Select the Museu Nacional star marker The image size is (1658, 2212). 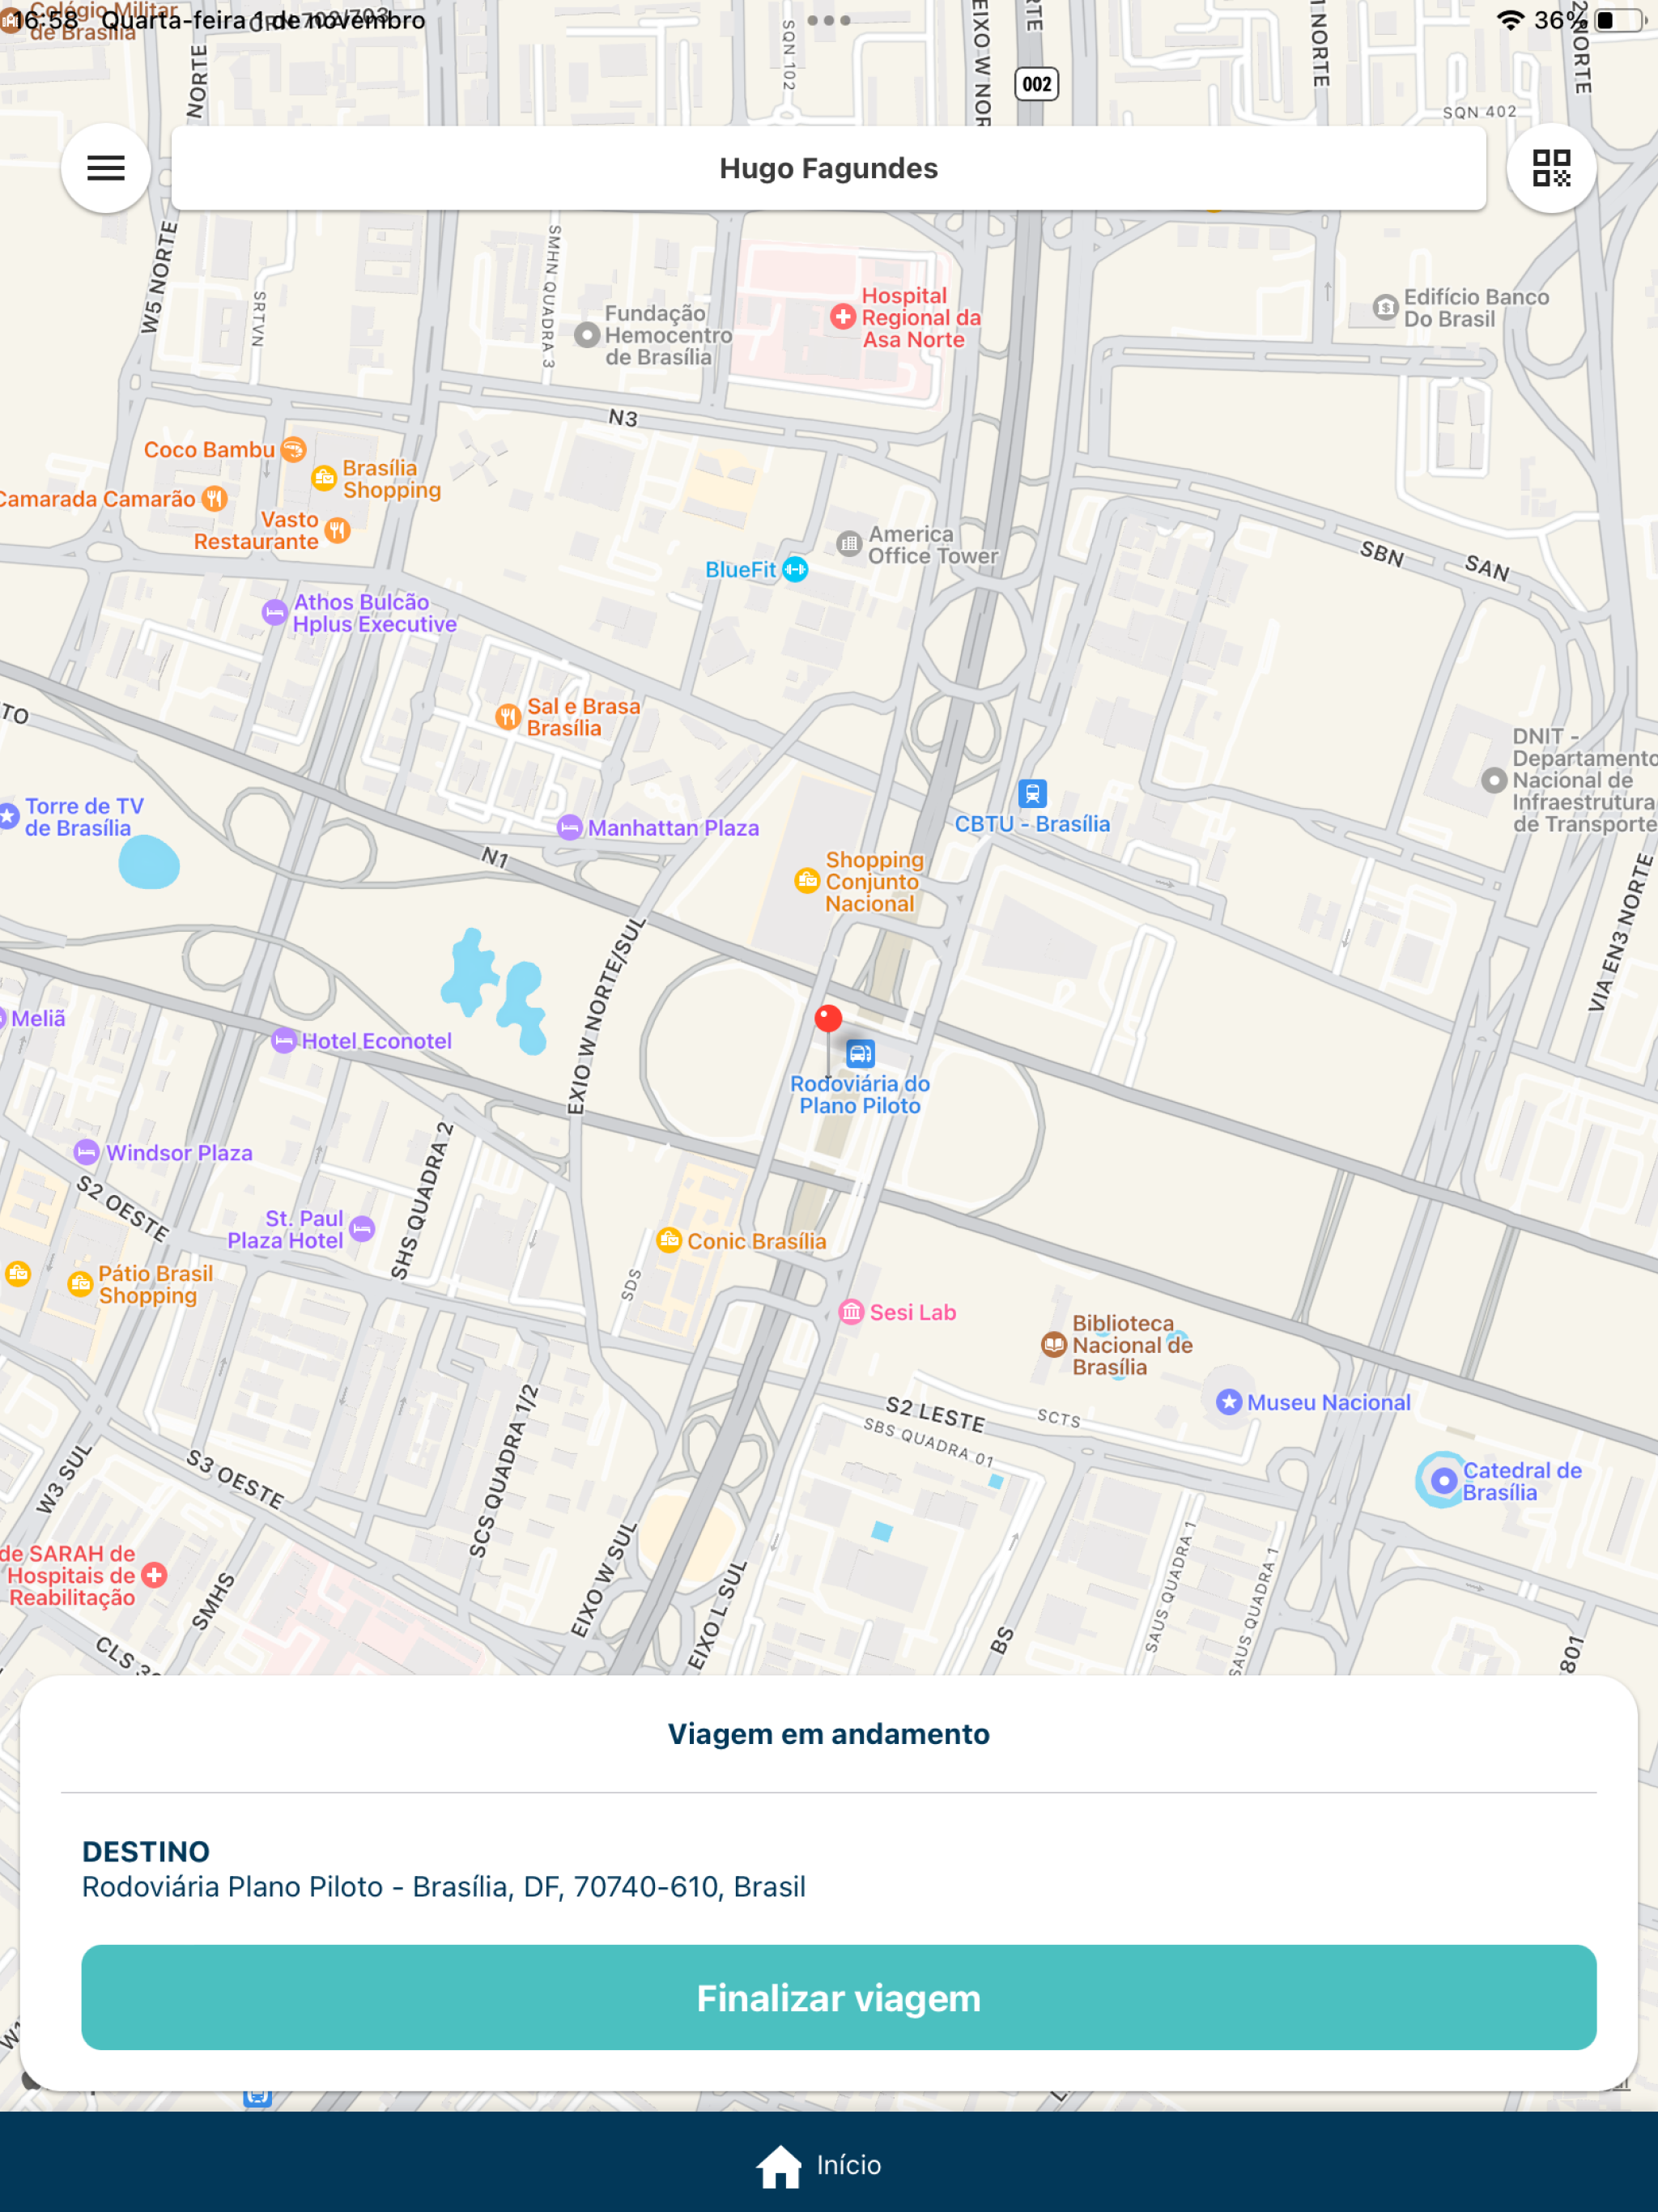click(1229, 1402)
